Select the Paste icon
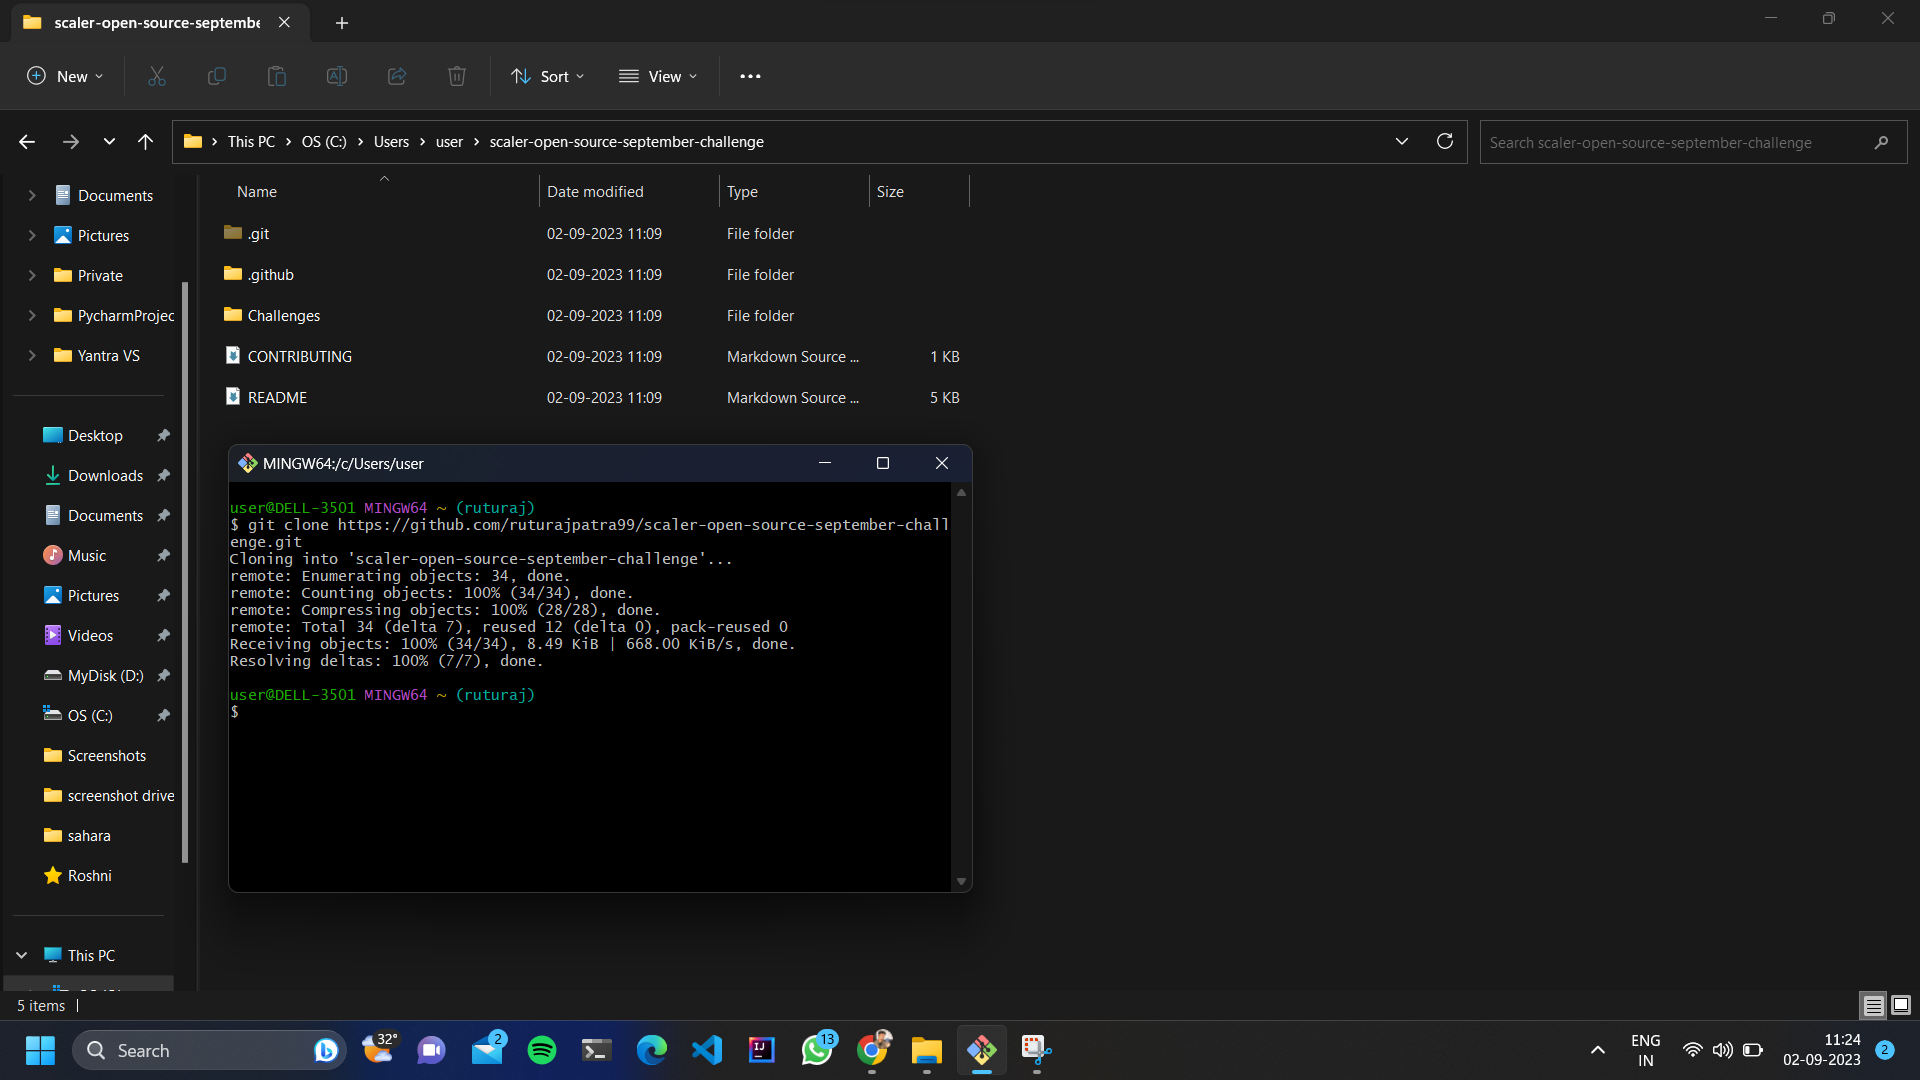Viewport: 1920px width, 1080px height. click(276, 76)
